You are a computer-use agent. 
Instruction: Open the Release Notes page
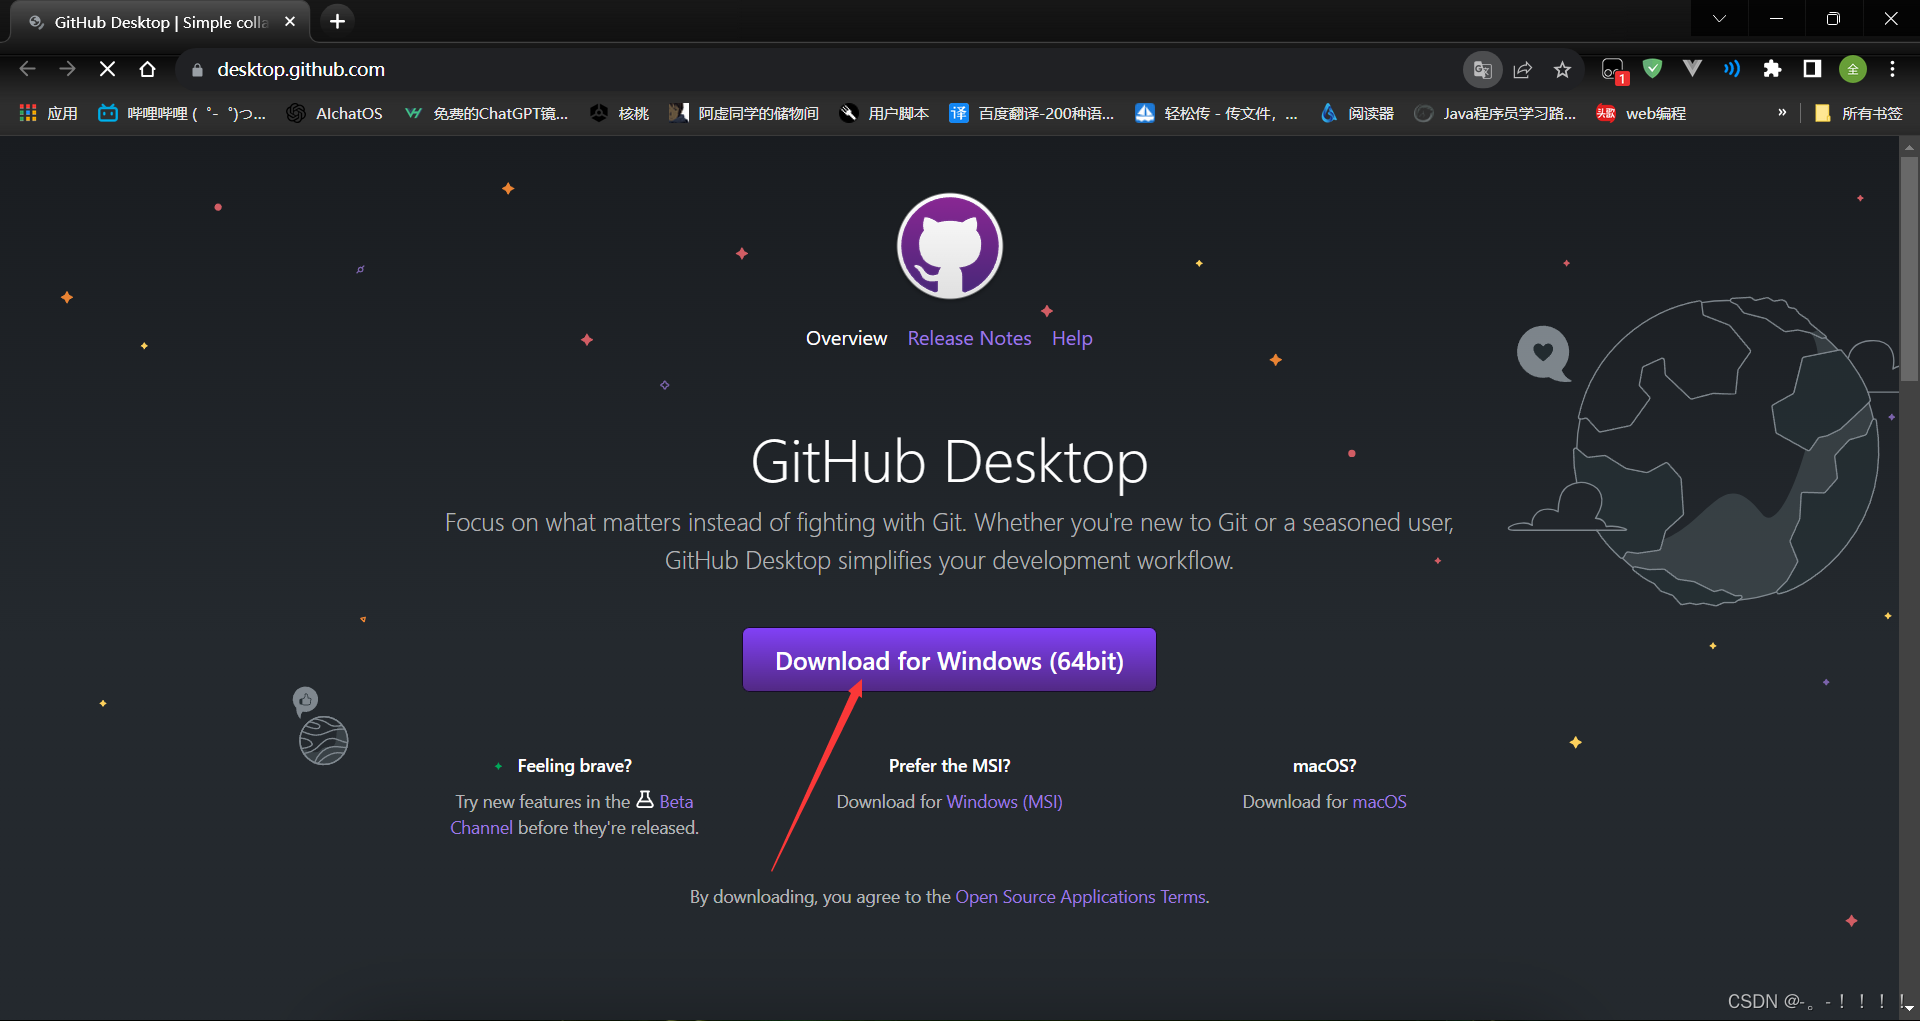[969, 338]
